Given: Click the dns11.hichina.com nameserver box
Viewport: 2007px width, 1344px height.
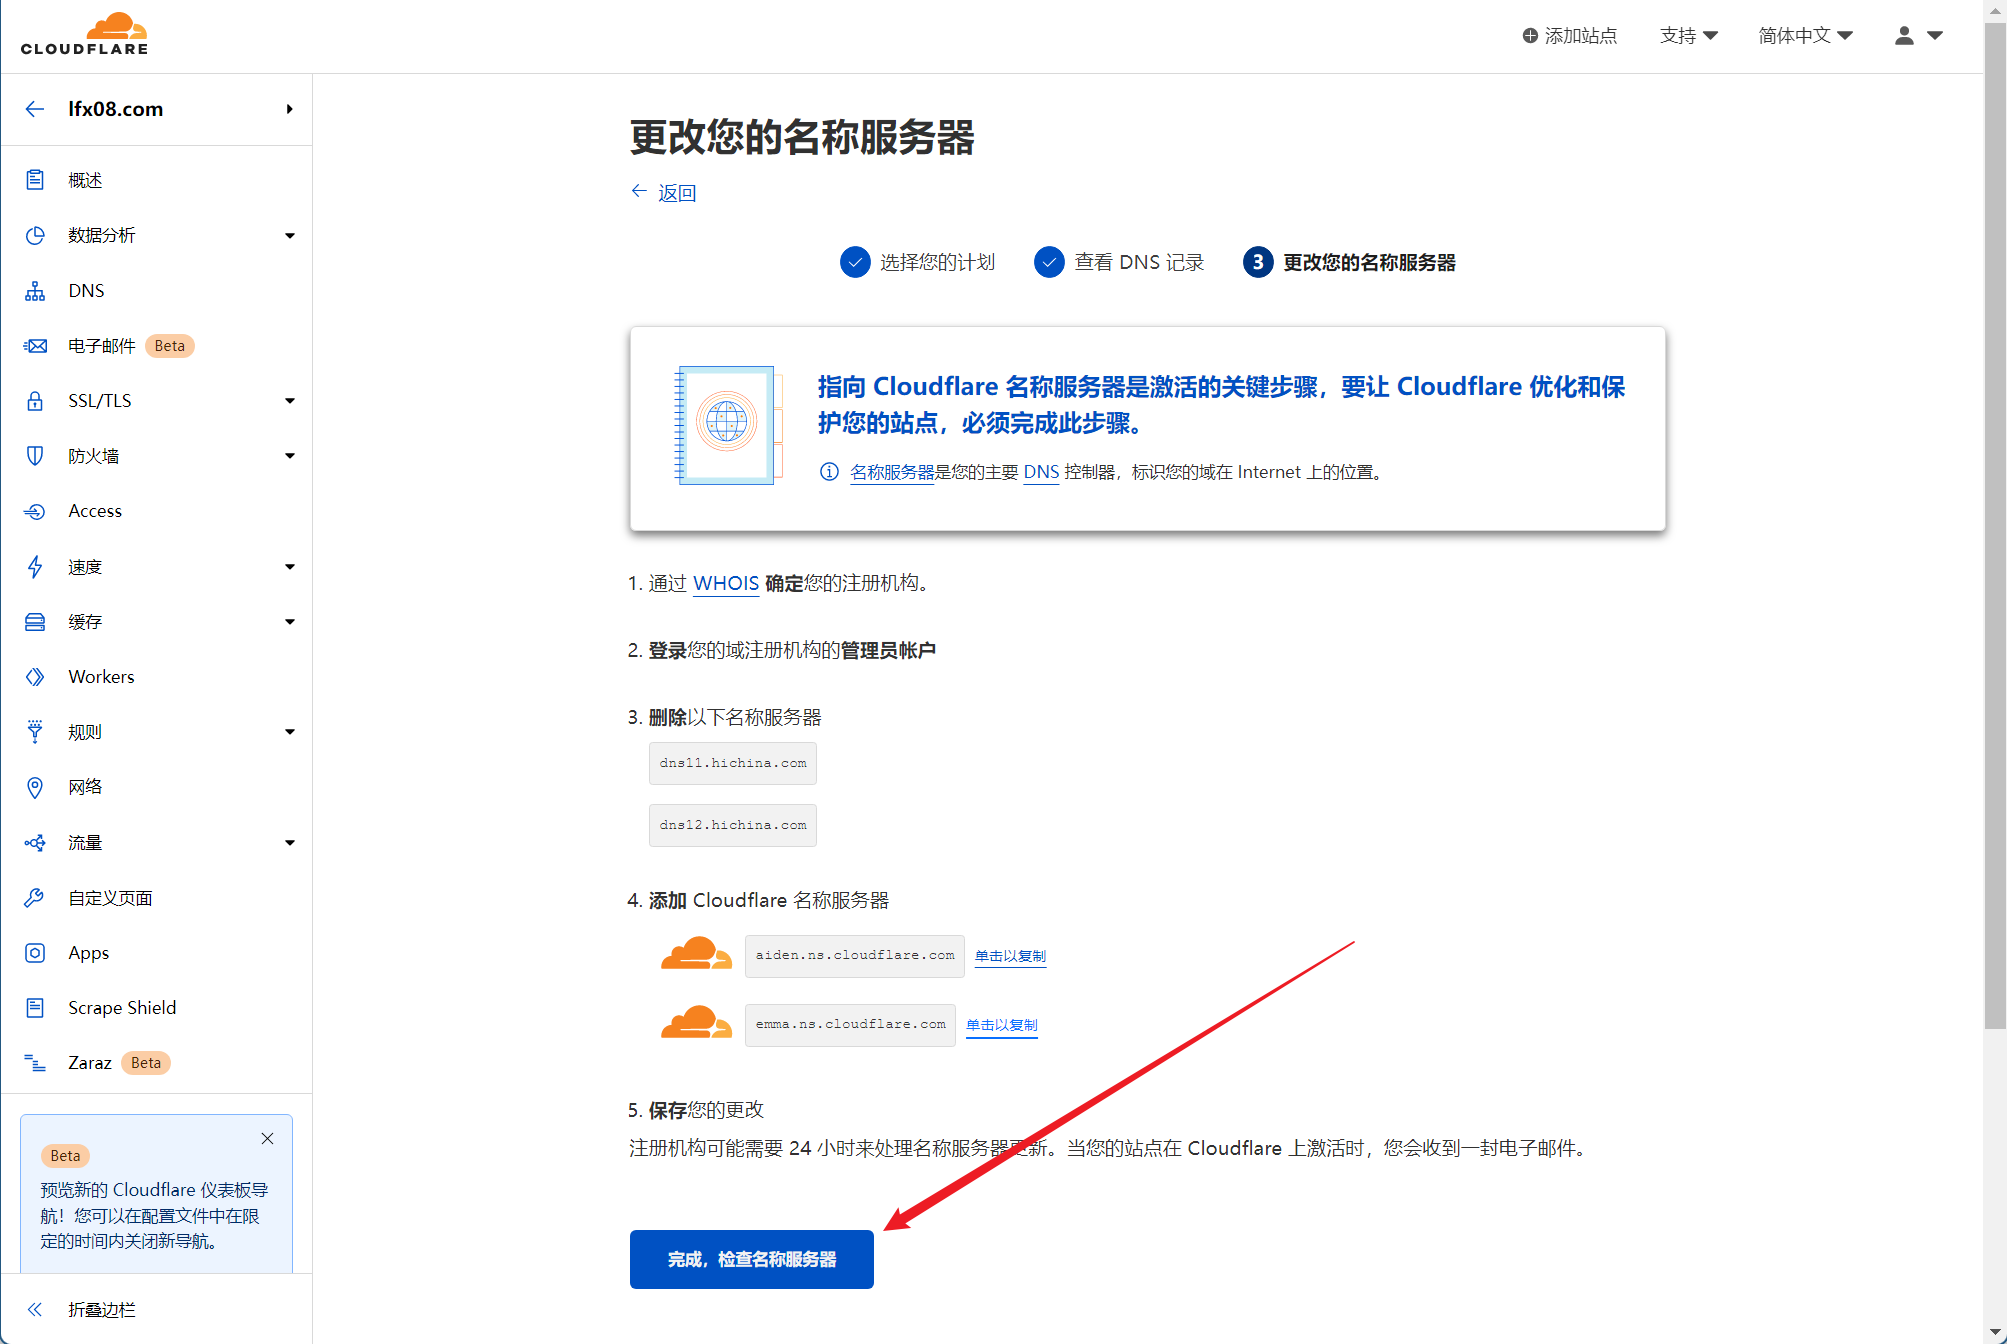Looking at the screenshot, I should pos(733,763).
